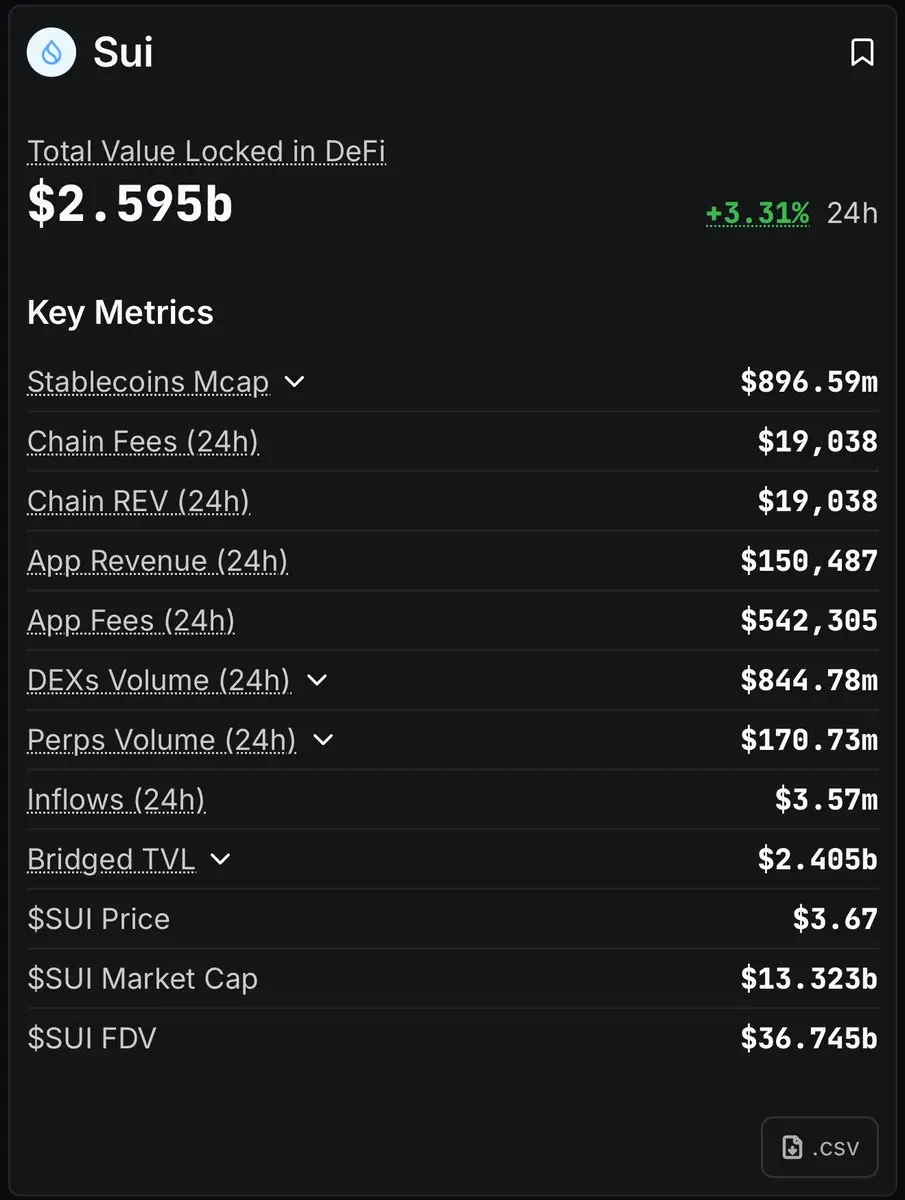905x1200 pixels.
Task: Click the $3.57m inflows value
Action: click(x=826, y=800)
